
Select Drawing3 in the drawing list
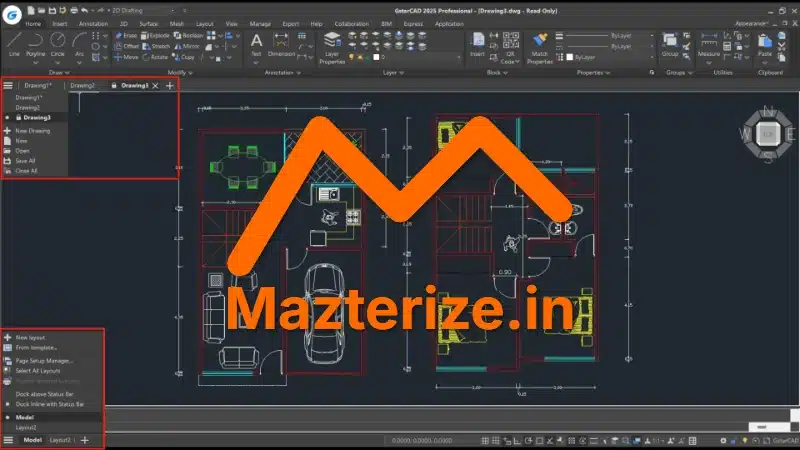point(37,117)
